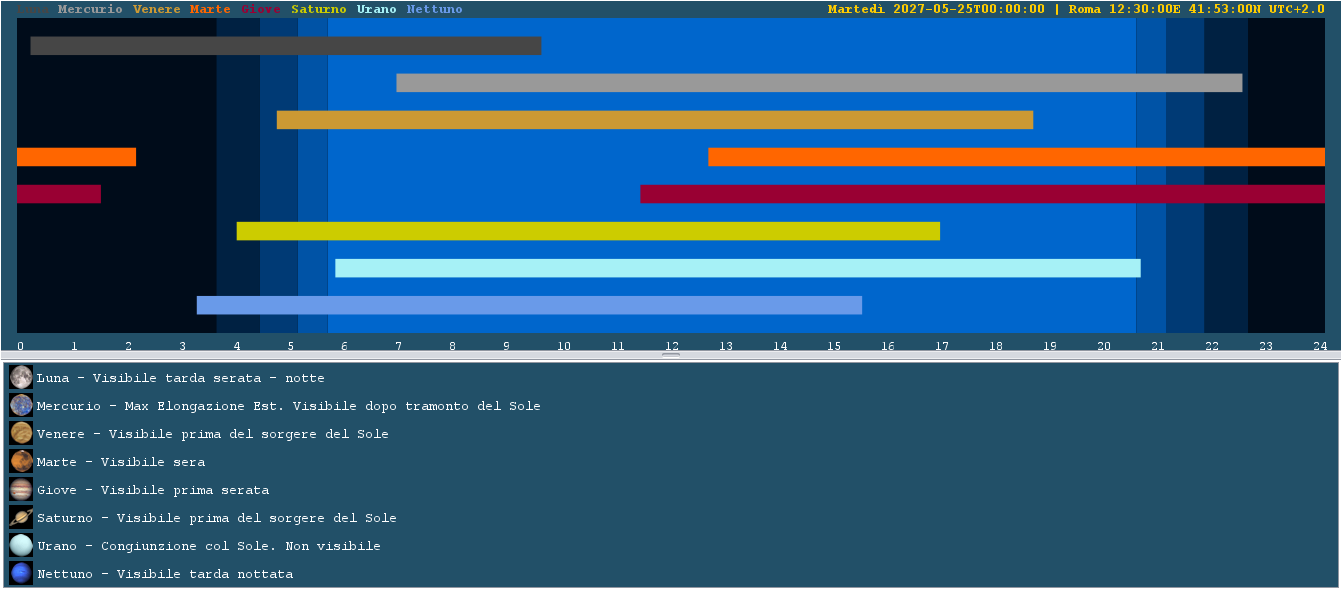This screenshot has width=1342, height=591.
Task: Click 'Giove - Visibile prima serata' text
Action: (x=153, y=490)
